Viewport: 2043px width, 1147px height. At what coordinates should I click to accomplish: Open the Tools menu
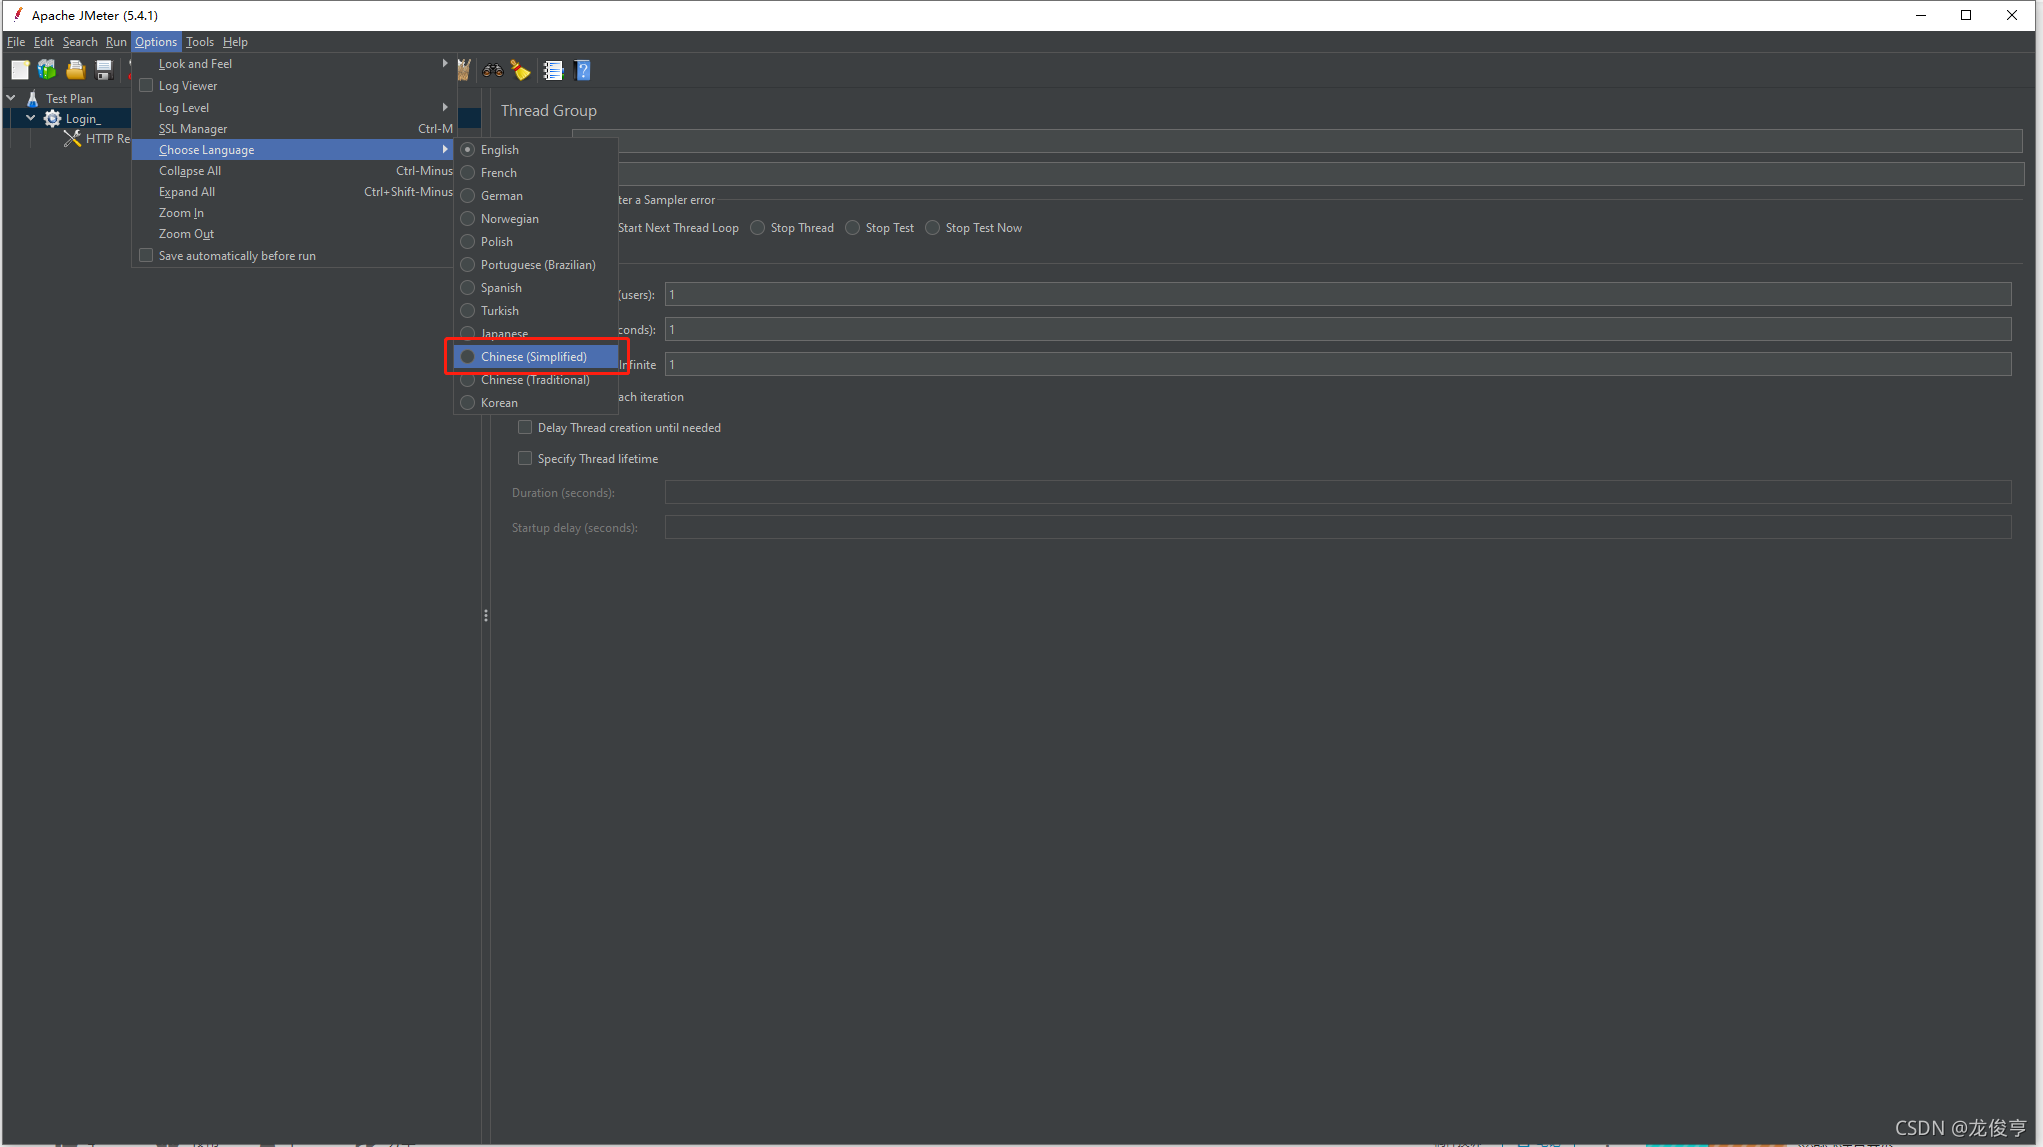point(200,41)
